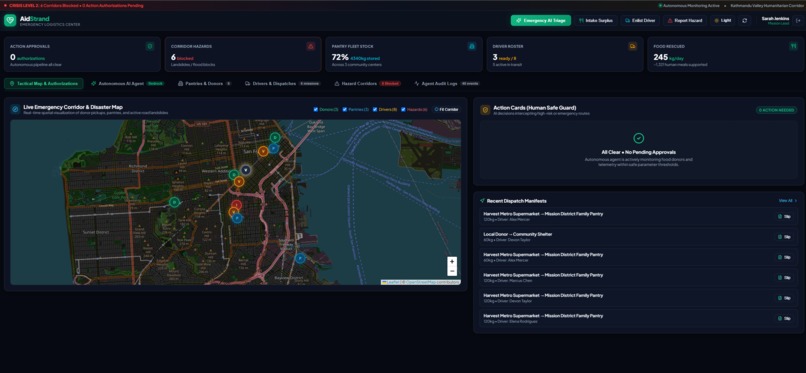The image size is (806, 373).
Task: Toggle the Hazards layer checkbox
Action: pyautogui.click(x=404, y=109)
